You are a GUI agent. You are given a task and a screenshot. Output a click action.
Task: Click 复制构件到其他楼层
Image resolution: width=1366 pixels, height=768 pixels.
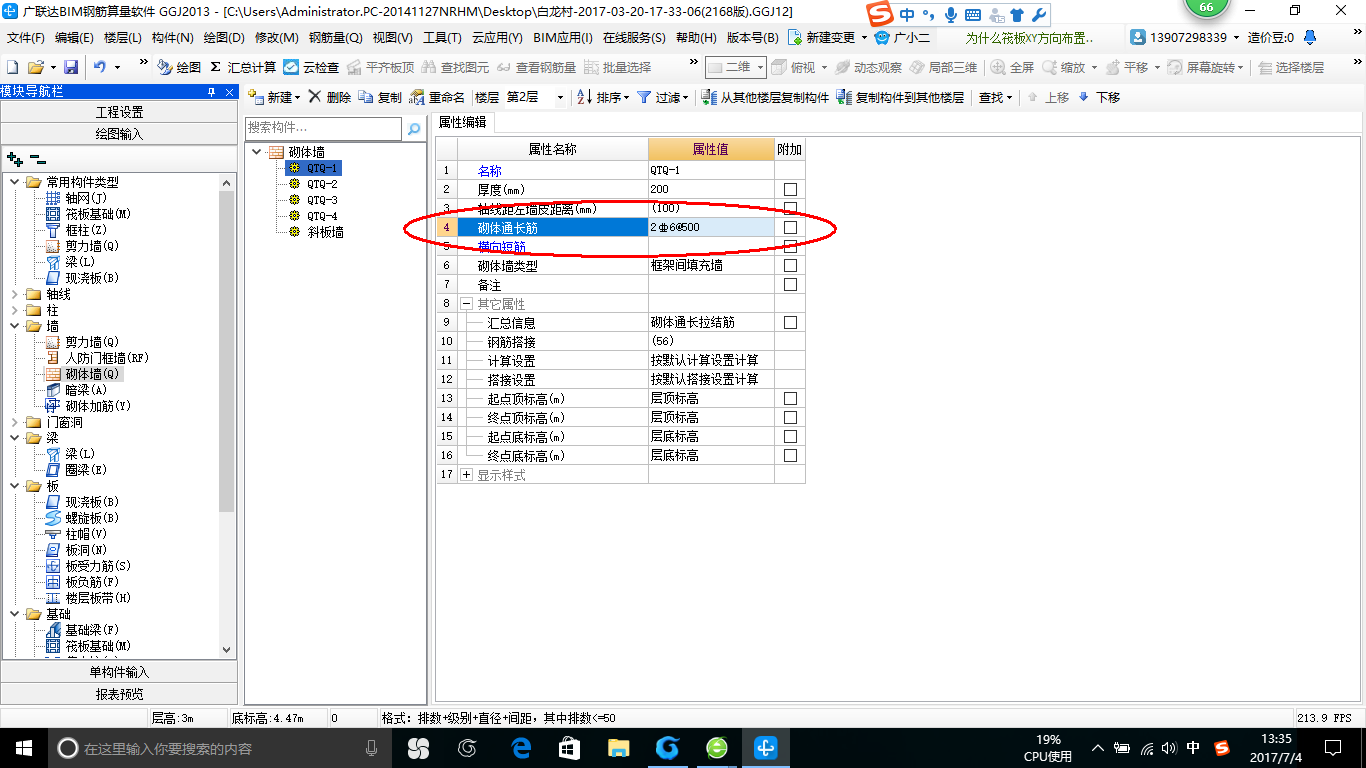pyautogui.click(x=900, y=97)
